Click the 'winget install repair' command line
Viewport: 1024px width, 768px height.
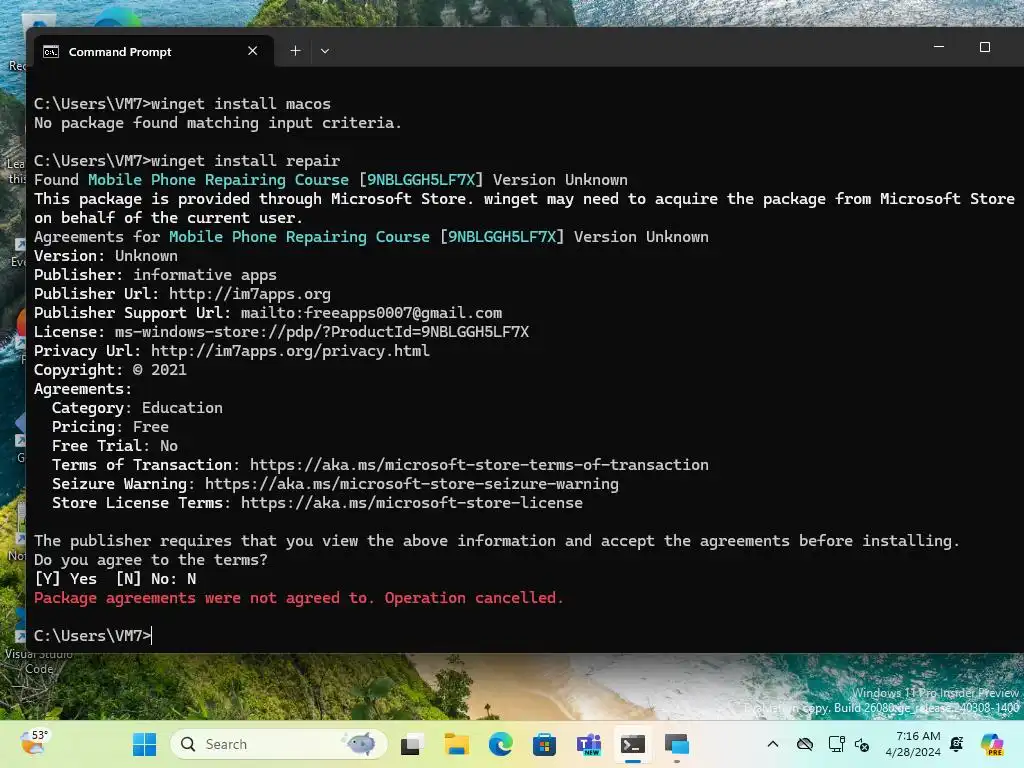187,161
